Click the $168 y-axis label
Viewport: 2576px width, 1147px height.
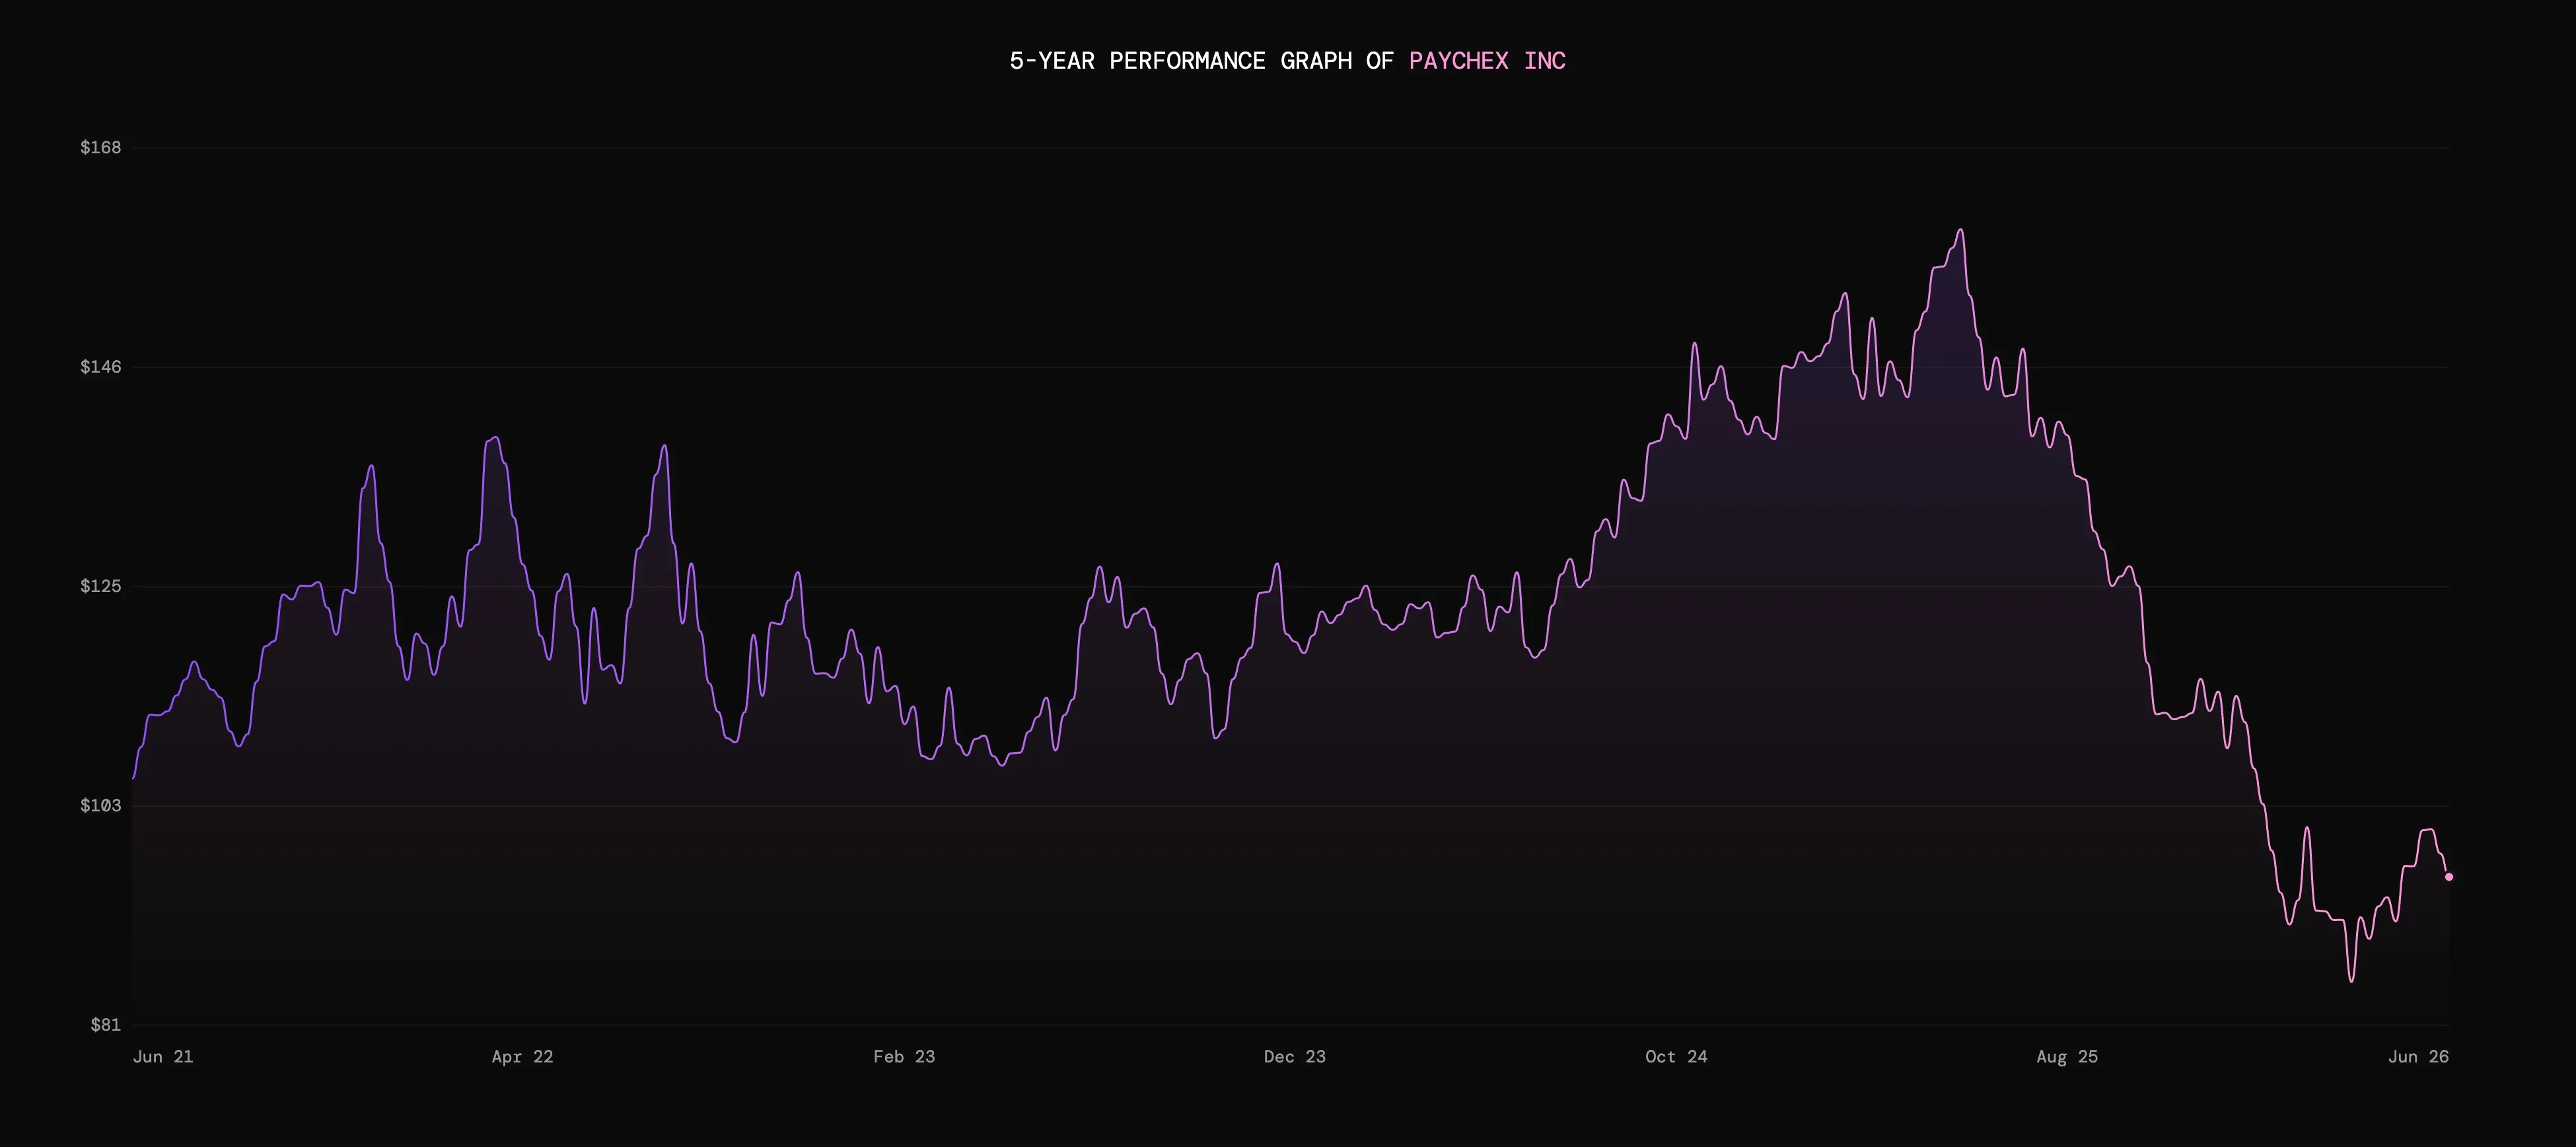pos(100,147)
